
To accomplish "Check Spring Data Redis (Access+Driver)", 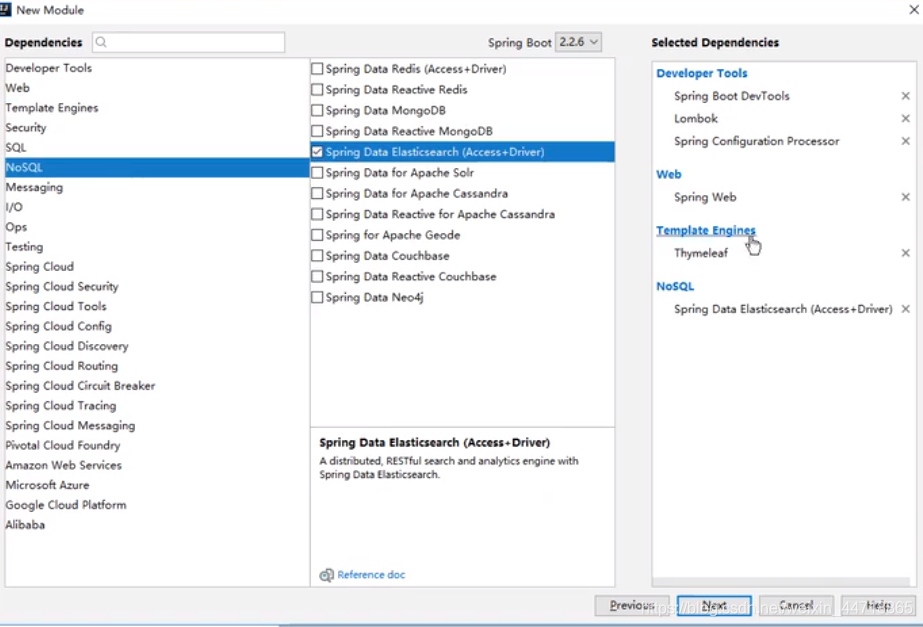I will point(317,69).
